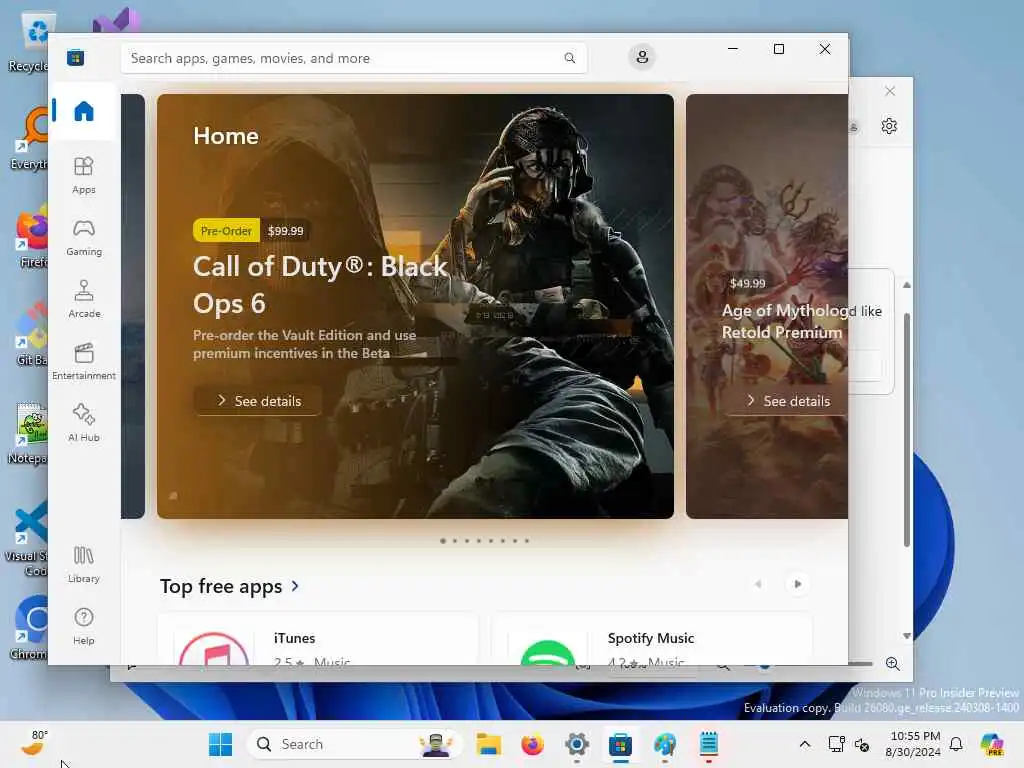
Task: Open the settings gear in the background window
Action: coord(889,125)
